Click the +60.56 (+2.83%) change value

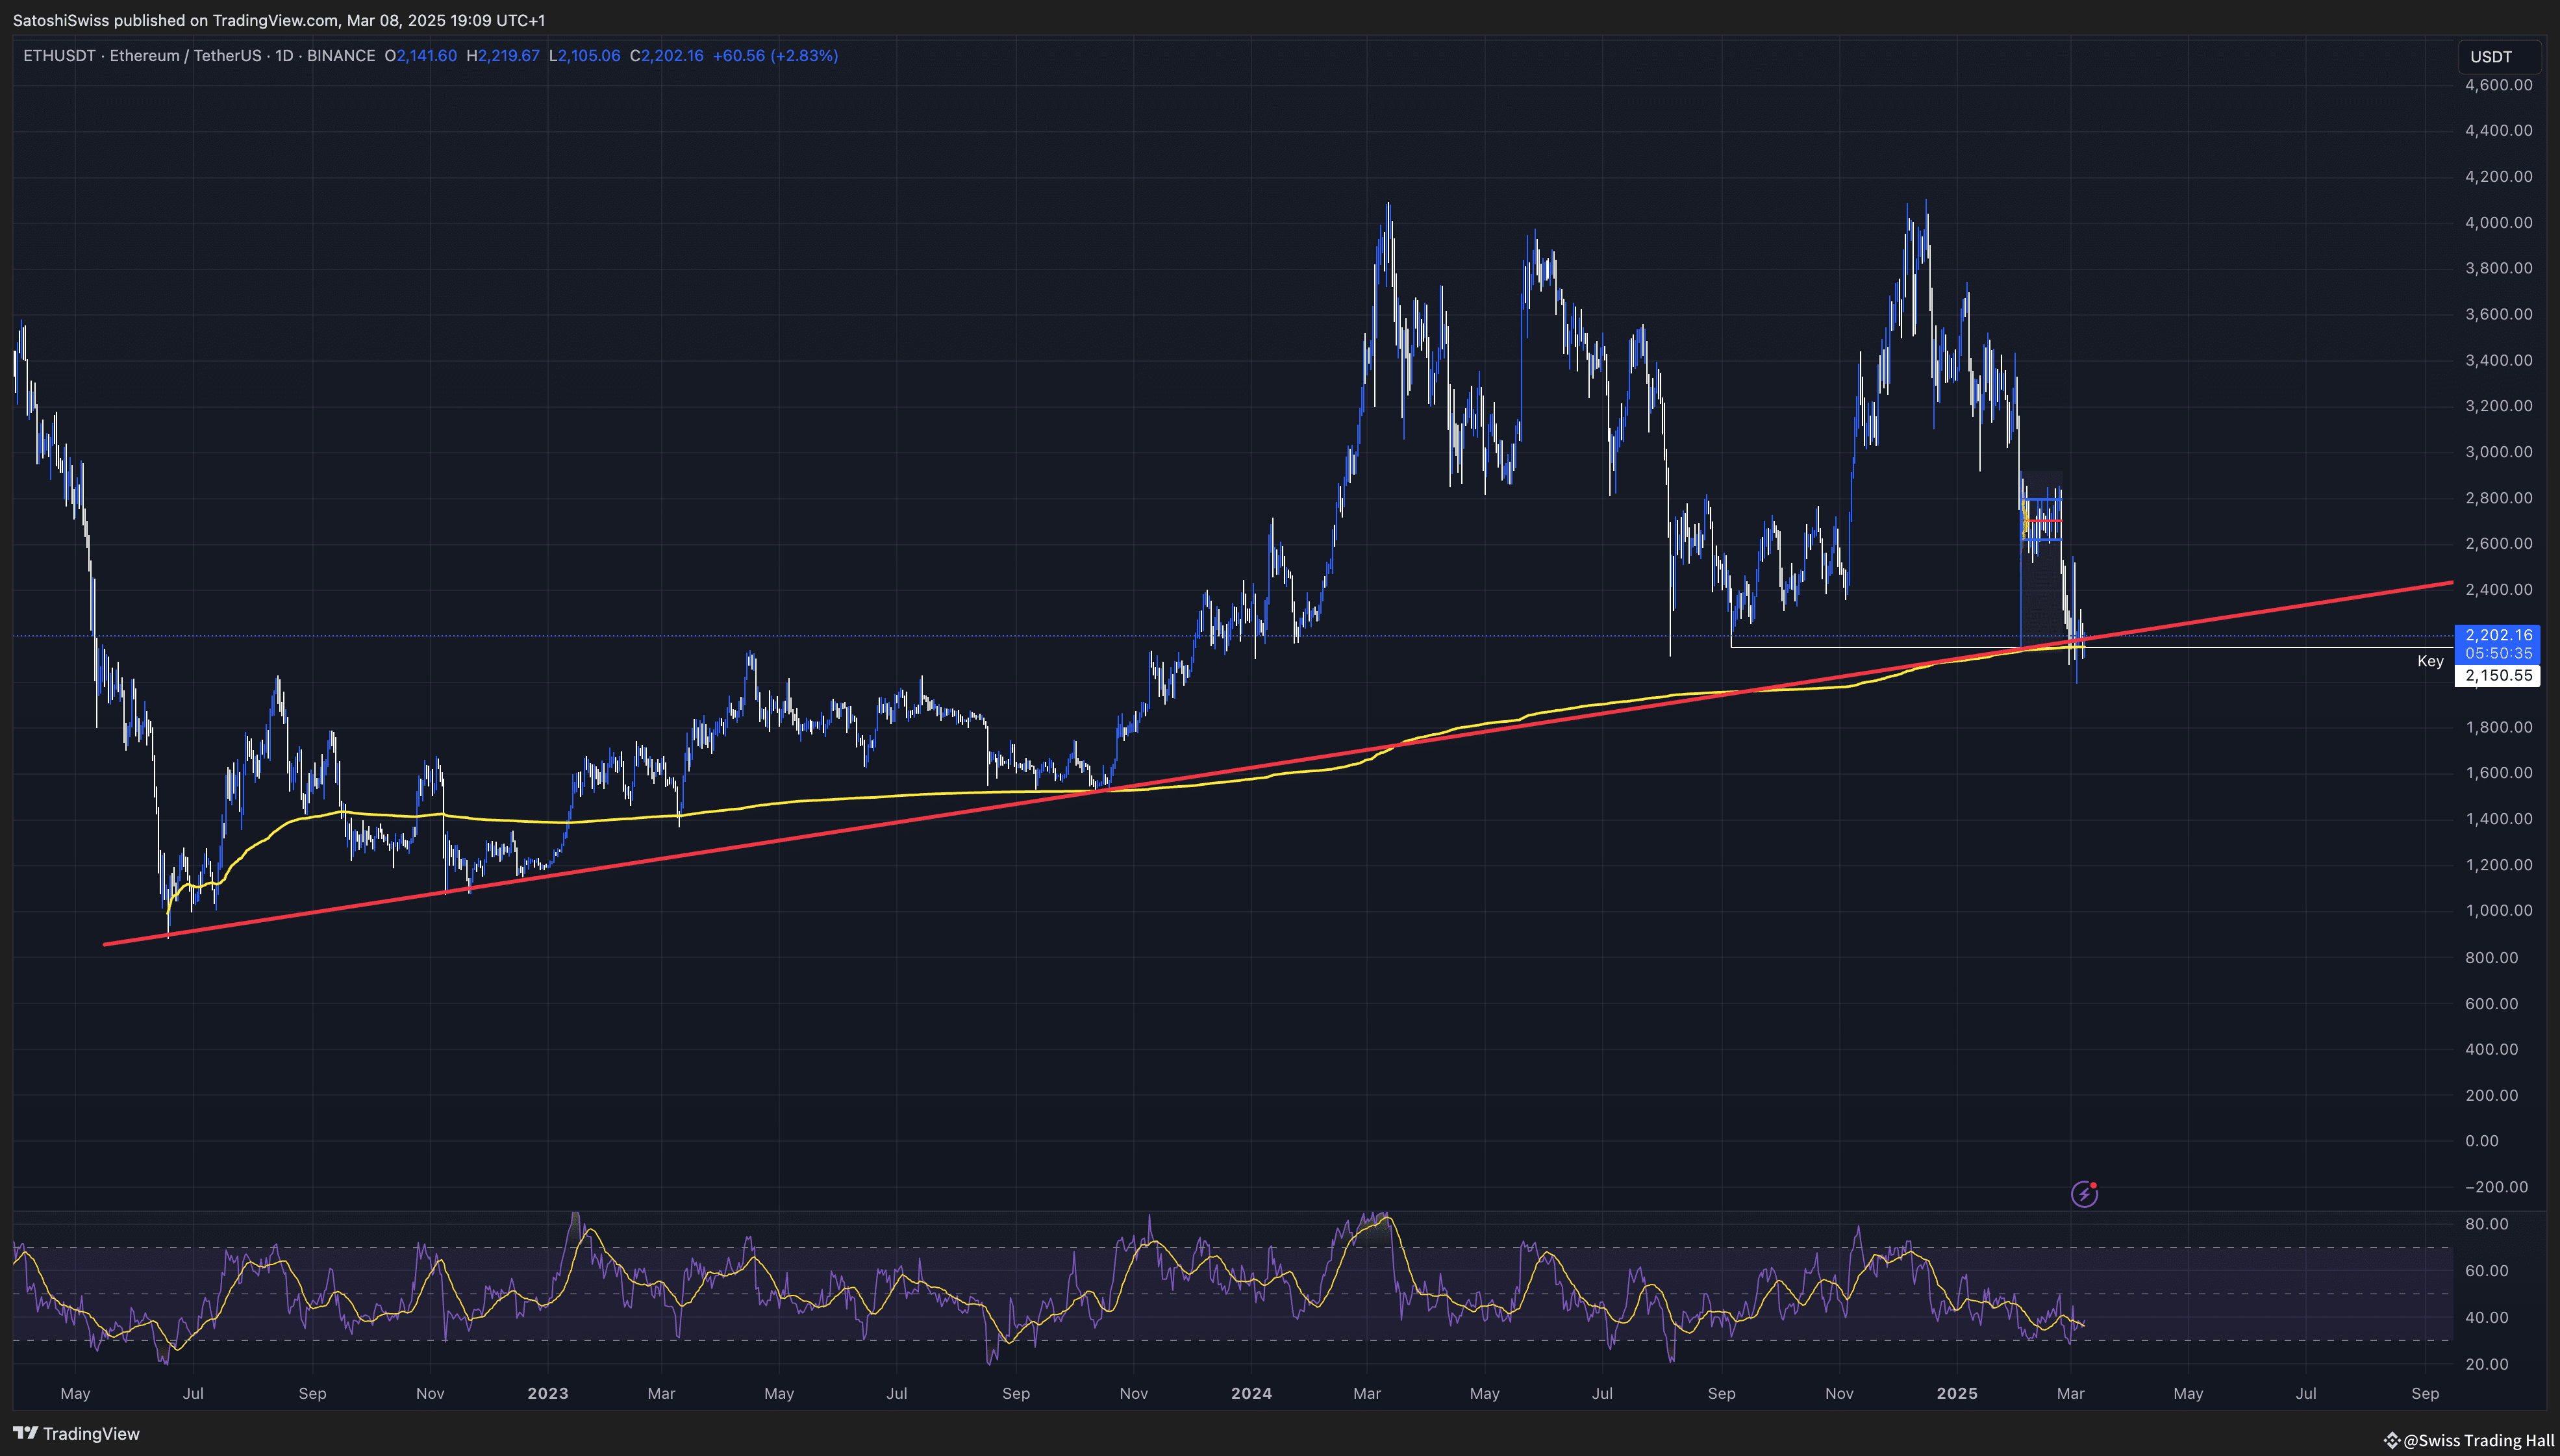point(775,56)
